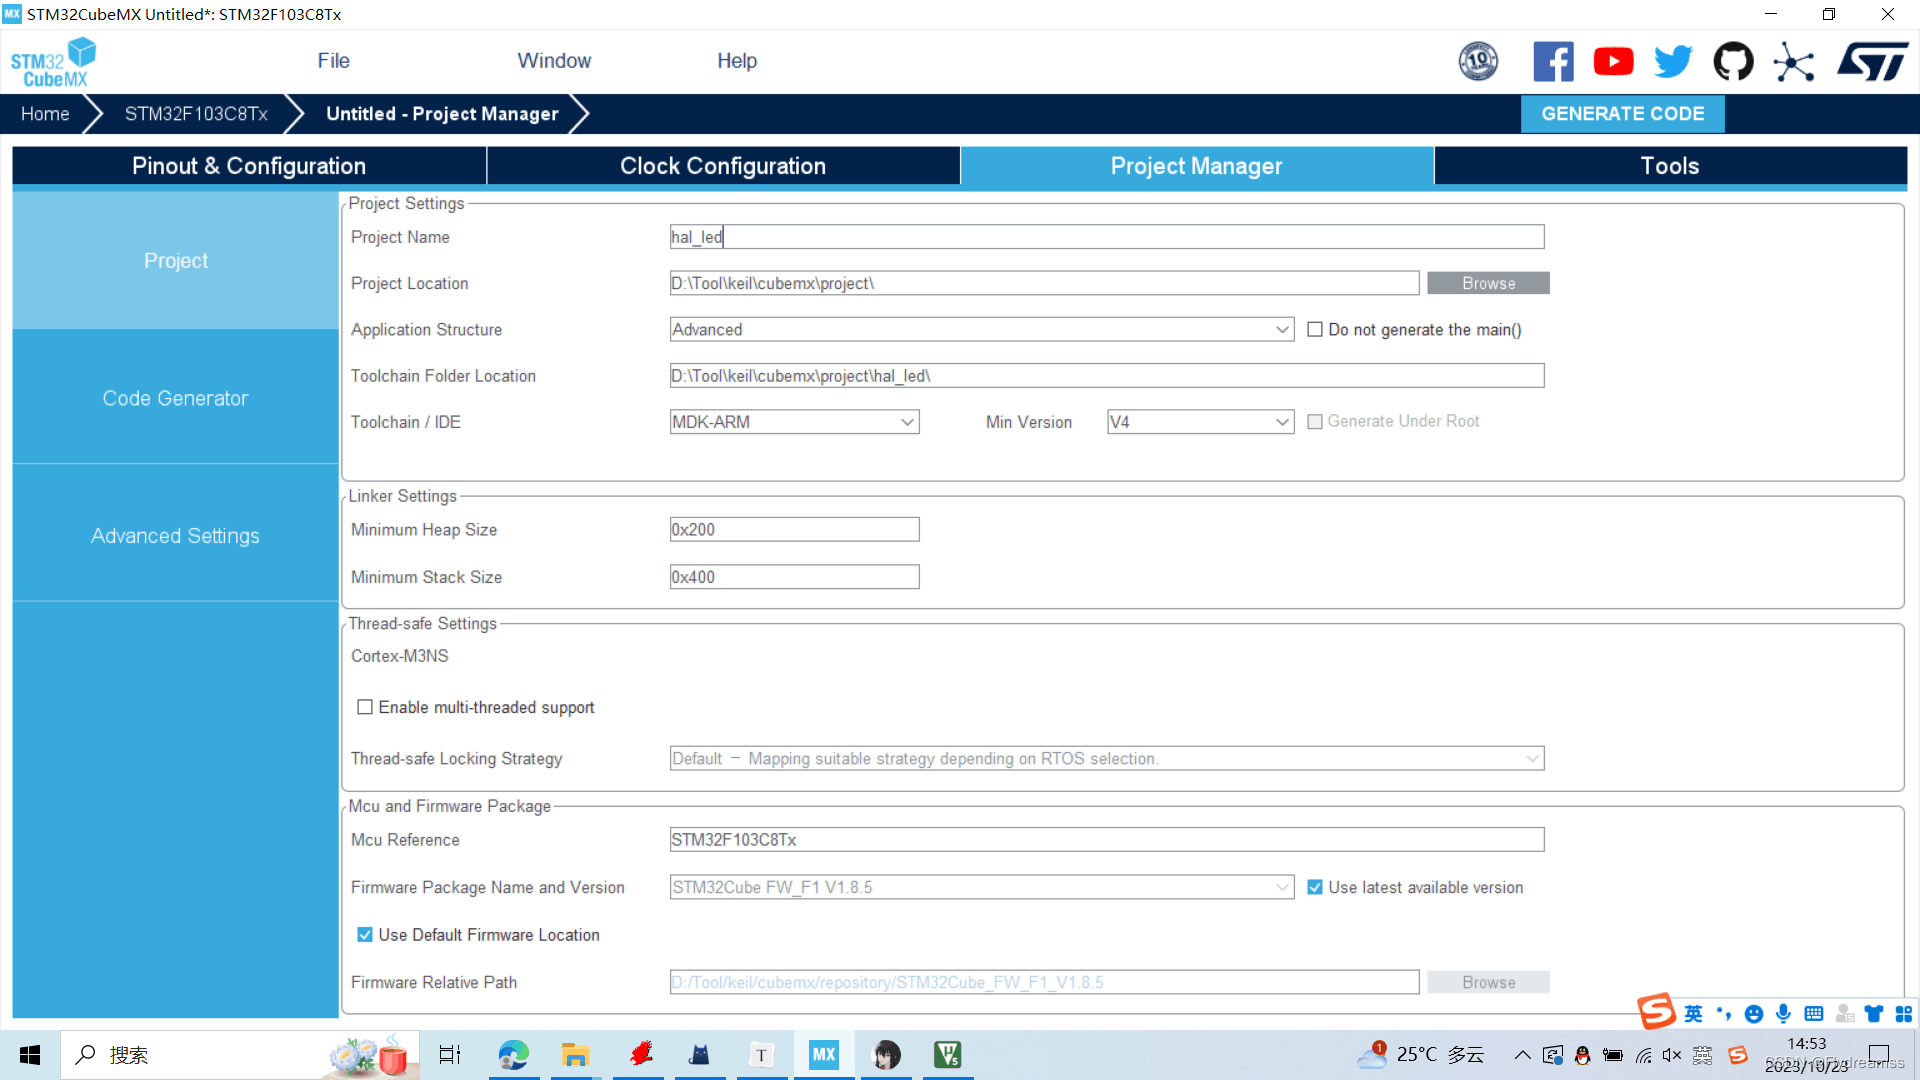This screenshot has width=1920, height=1080.
Task: Click Browse next to Firmware Relative Path
Action: pyautogui.click(x=1488, y=982)
